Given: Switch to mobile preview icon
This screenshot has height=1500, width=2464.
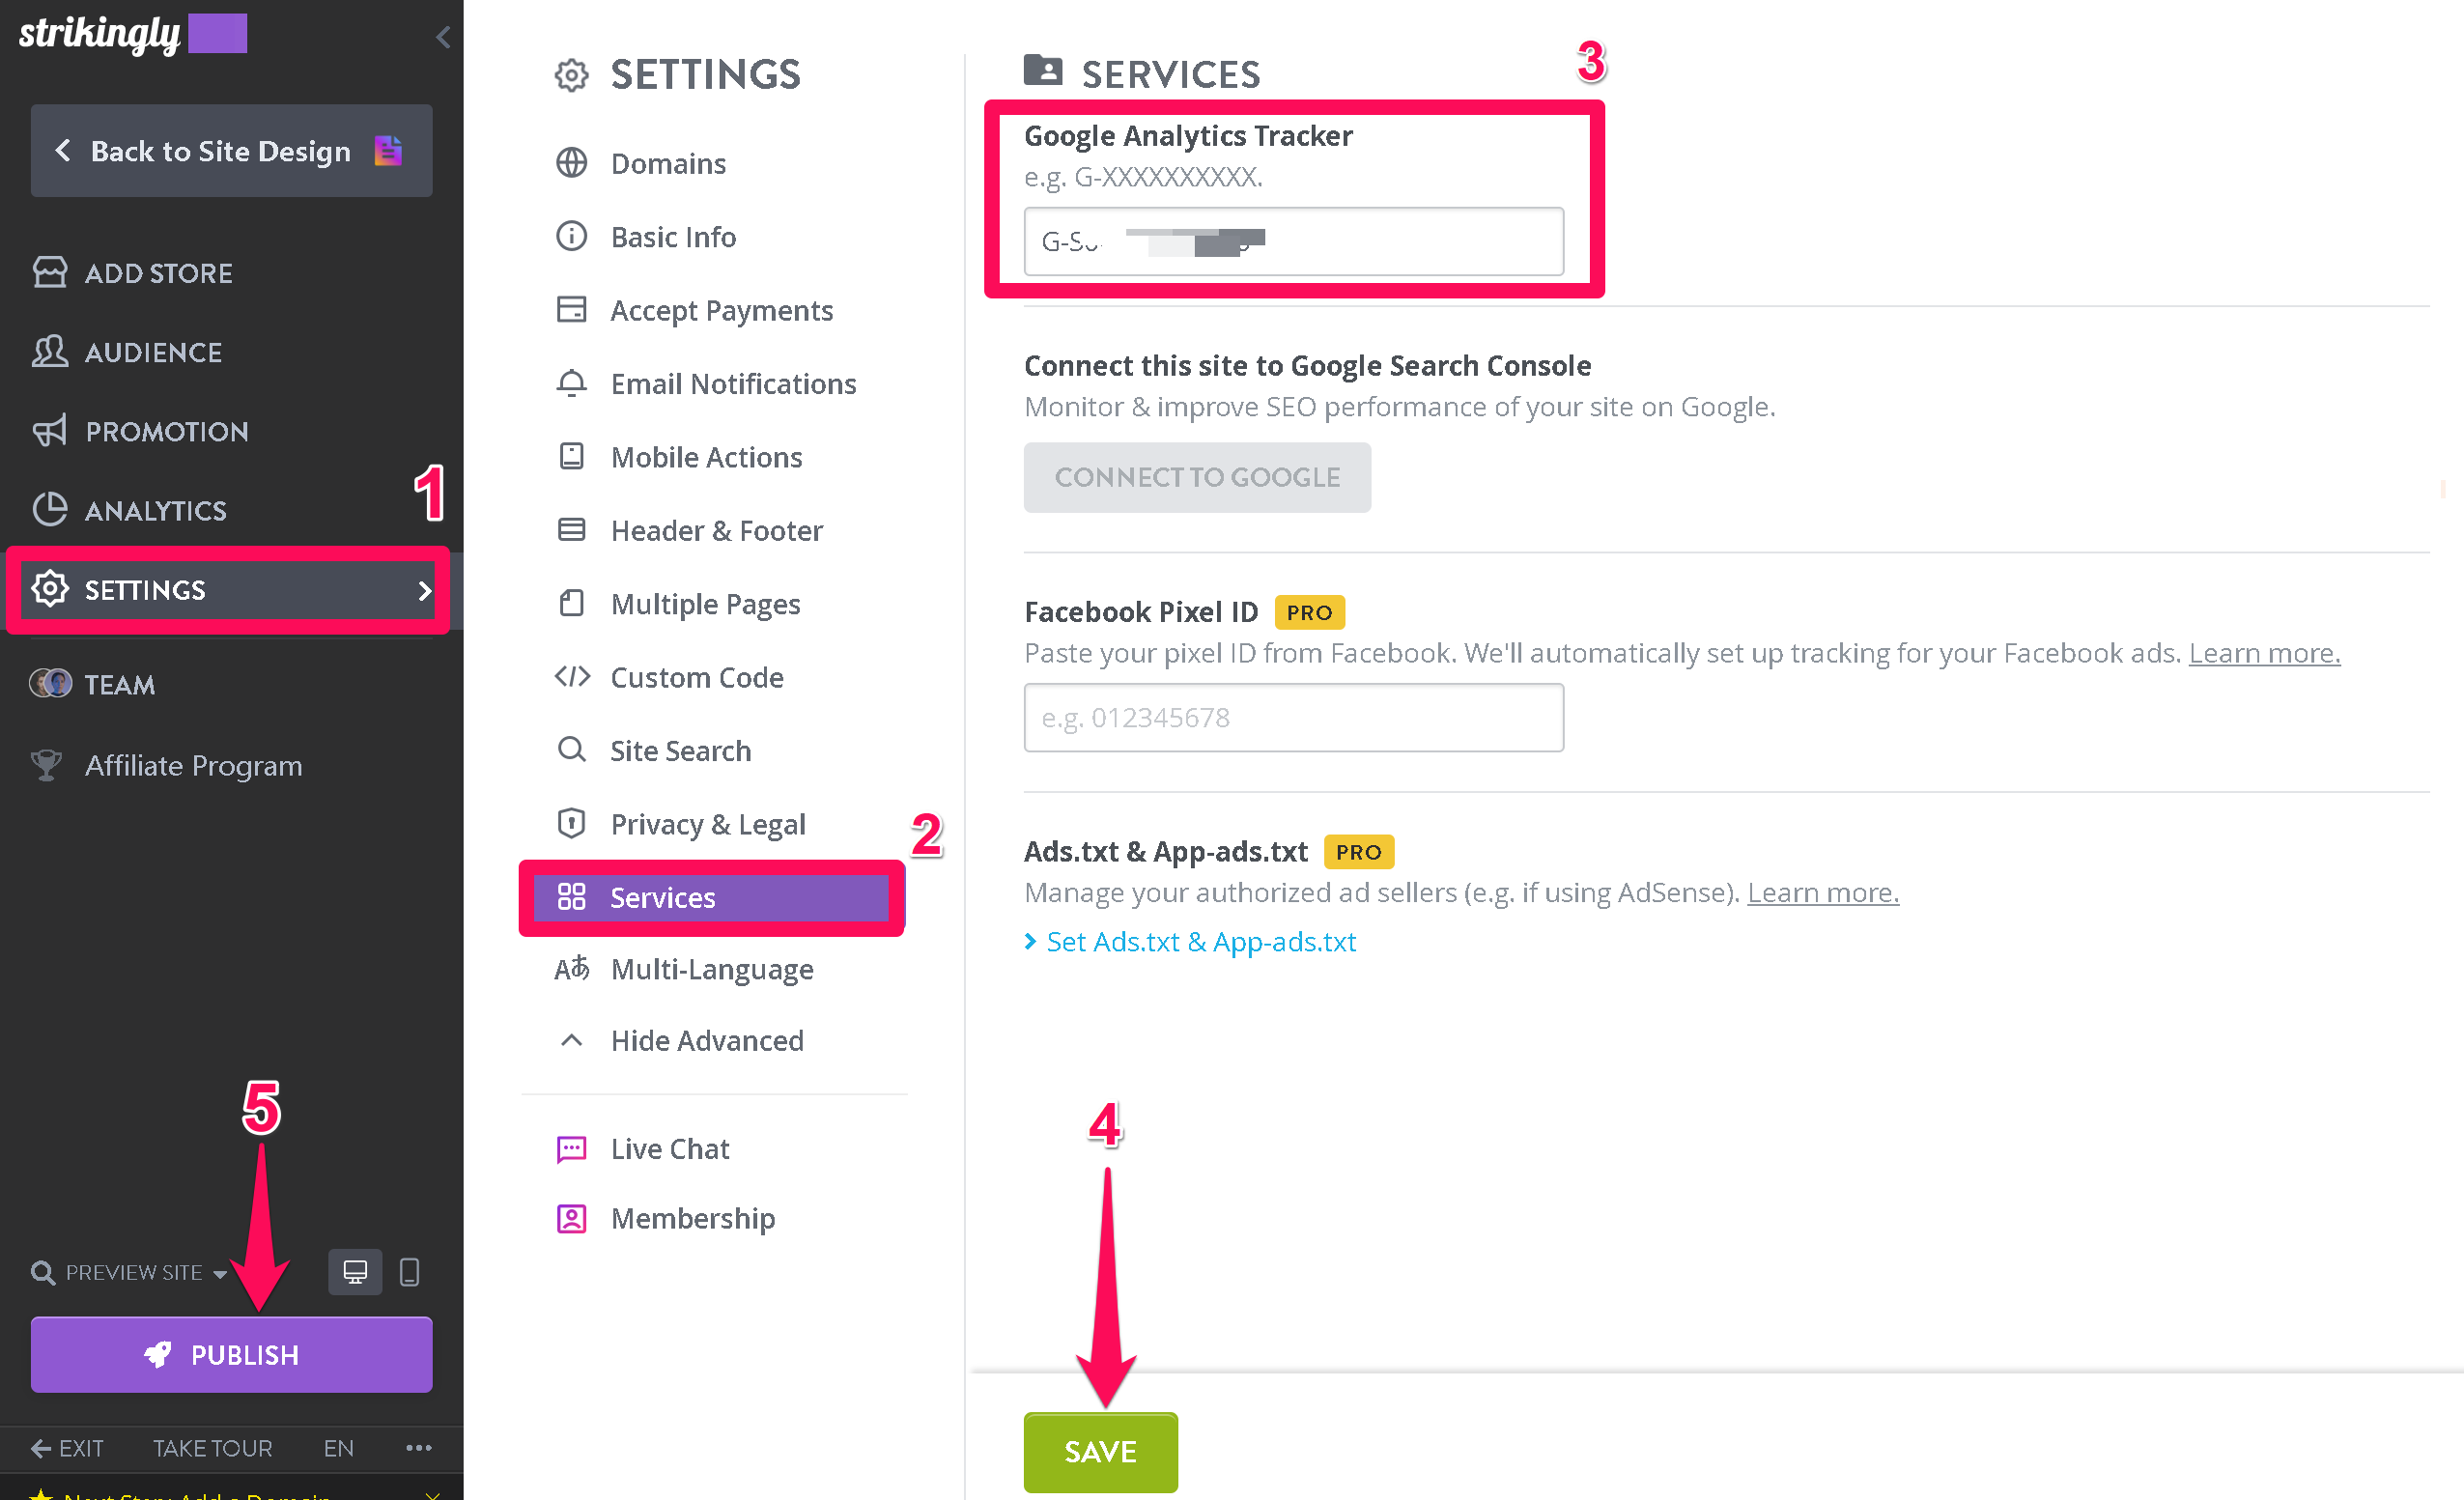Looking at the screenshot, I should pyautogui.click(x=409, y=1271).
